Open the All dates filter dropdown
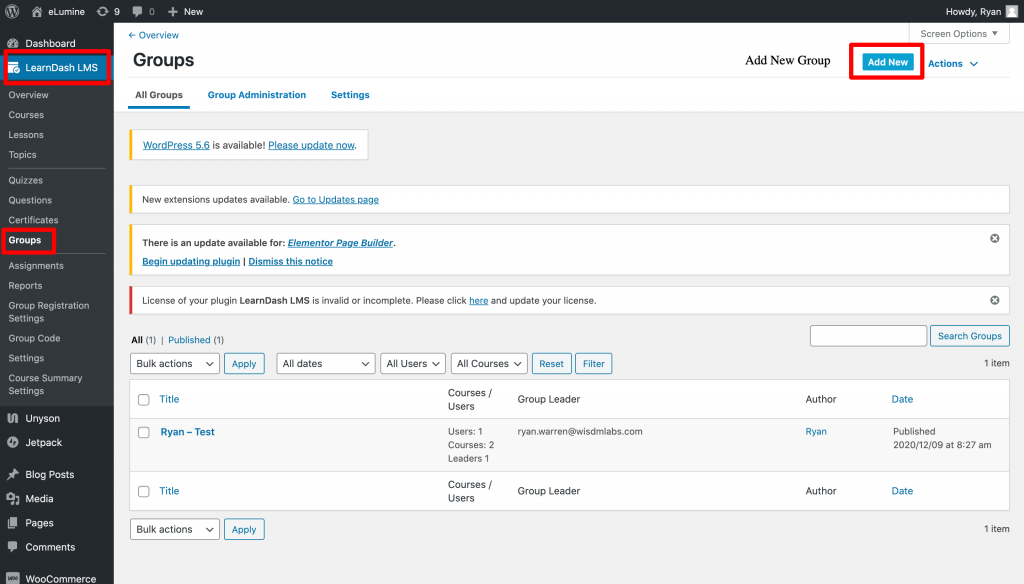 (325, 363)
